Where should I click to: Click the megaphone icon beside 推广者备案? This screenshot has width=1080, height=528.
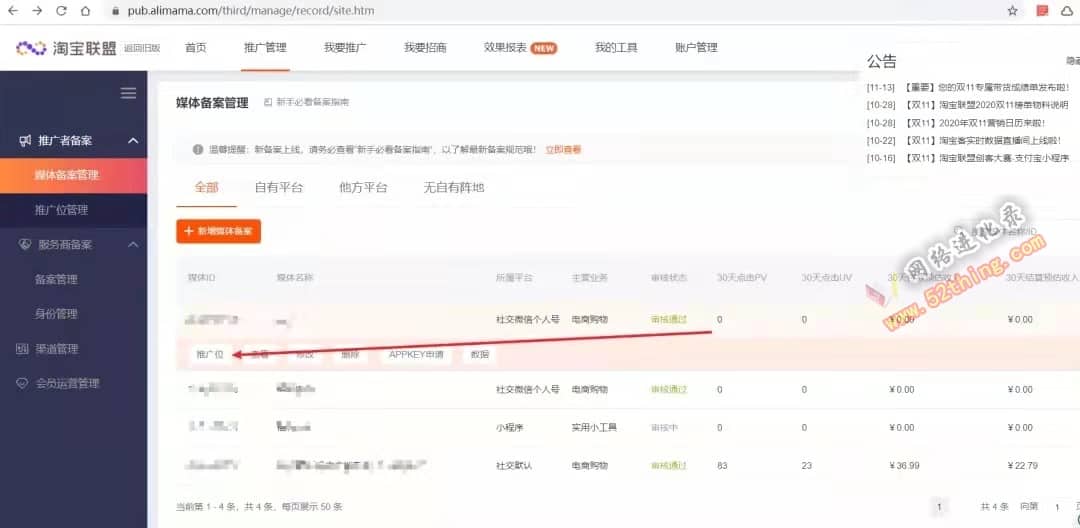click(25, 140)
